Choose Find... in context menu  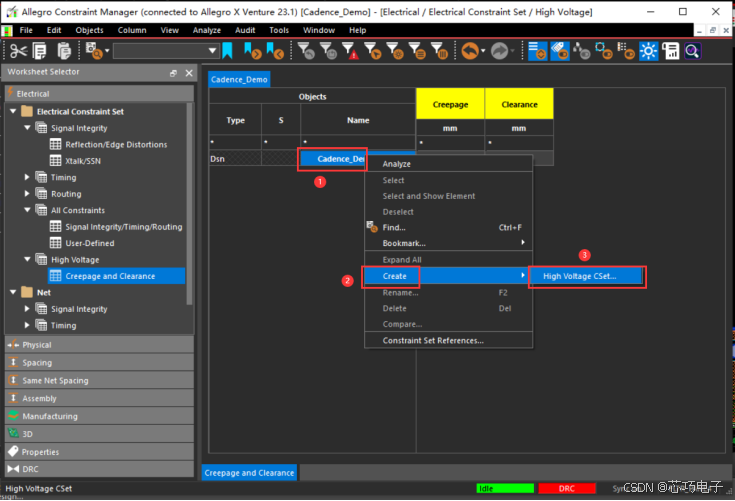click(449, 228)
